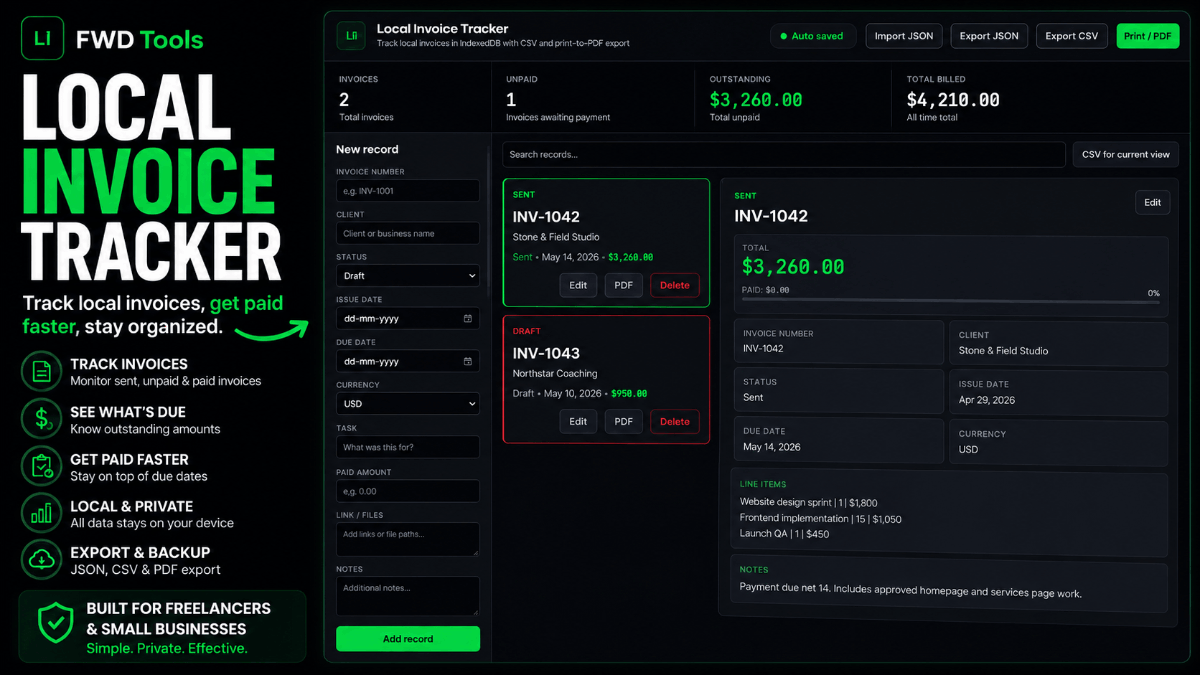Image resolution: width=1200 pixels, height=675 pixels.
Task: Click the See What's Due dollar icon
Action: pyautogui.click(x=41, y=419)
